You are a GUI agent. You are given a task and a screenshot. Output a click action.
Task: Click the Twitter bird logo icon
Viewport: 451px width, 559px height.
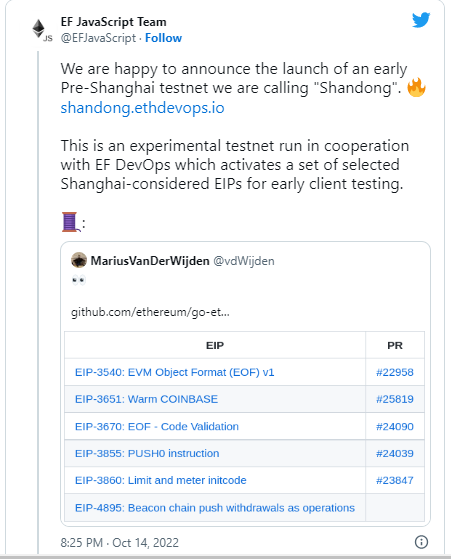(421, 20)
